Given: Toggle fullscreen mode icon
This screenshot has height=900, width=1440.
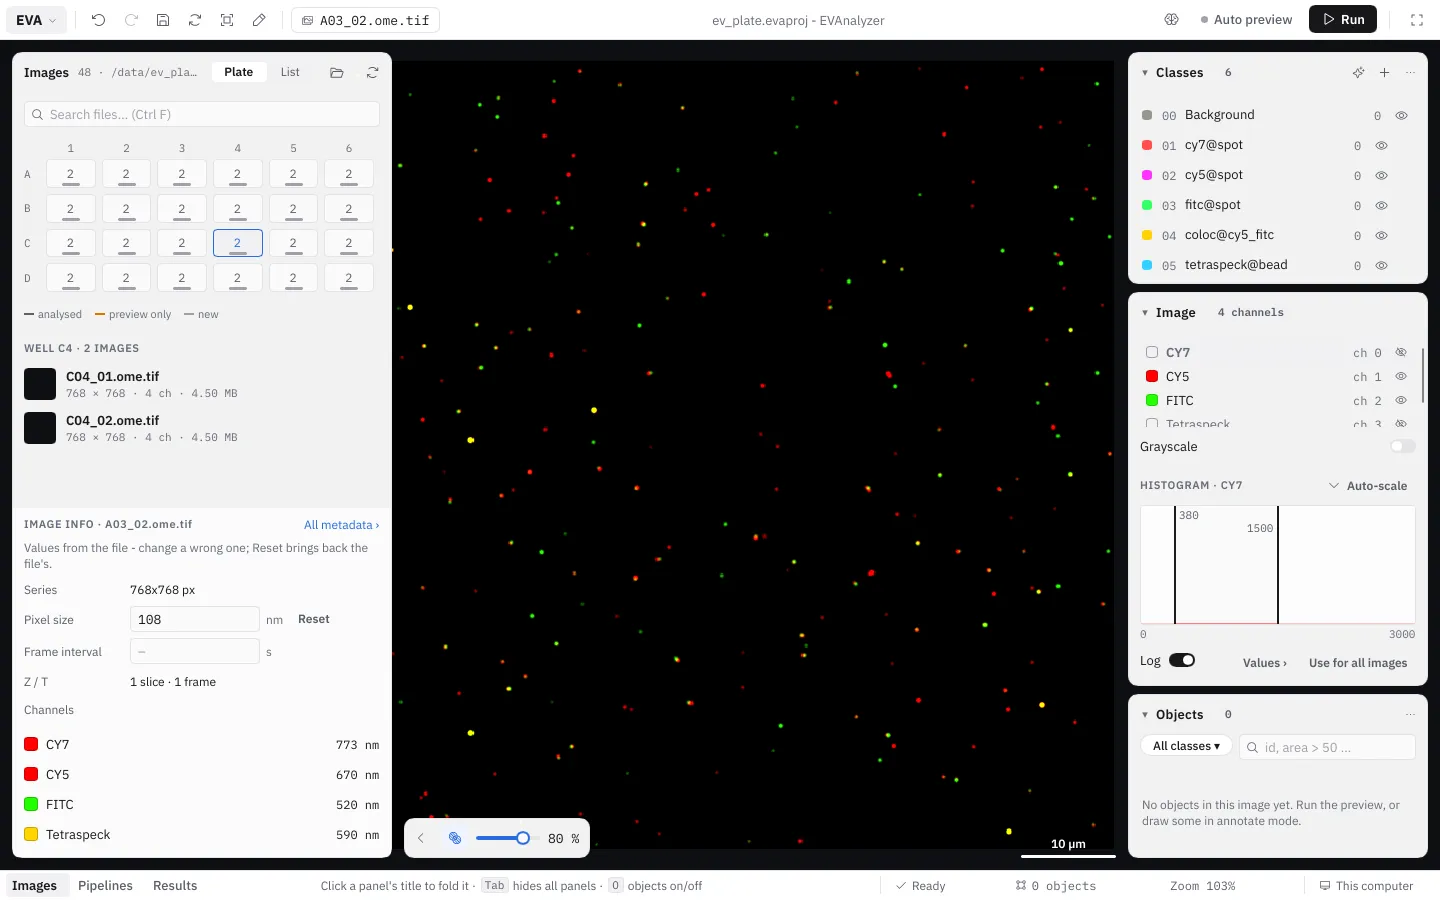Looking at the screenshot, I should [x=1417, y=20].
